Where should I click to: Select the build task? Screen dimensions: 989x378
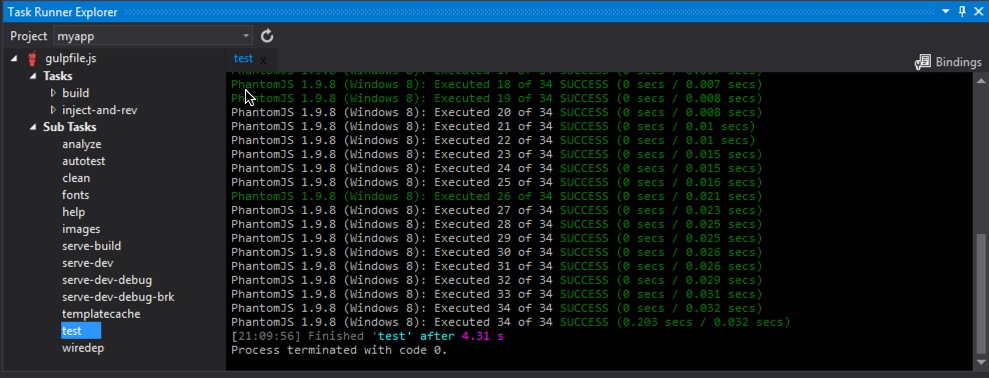click(x=76, y=93)
